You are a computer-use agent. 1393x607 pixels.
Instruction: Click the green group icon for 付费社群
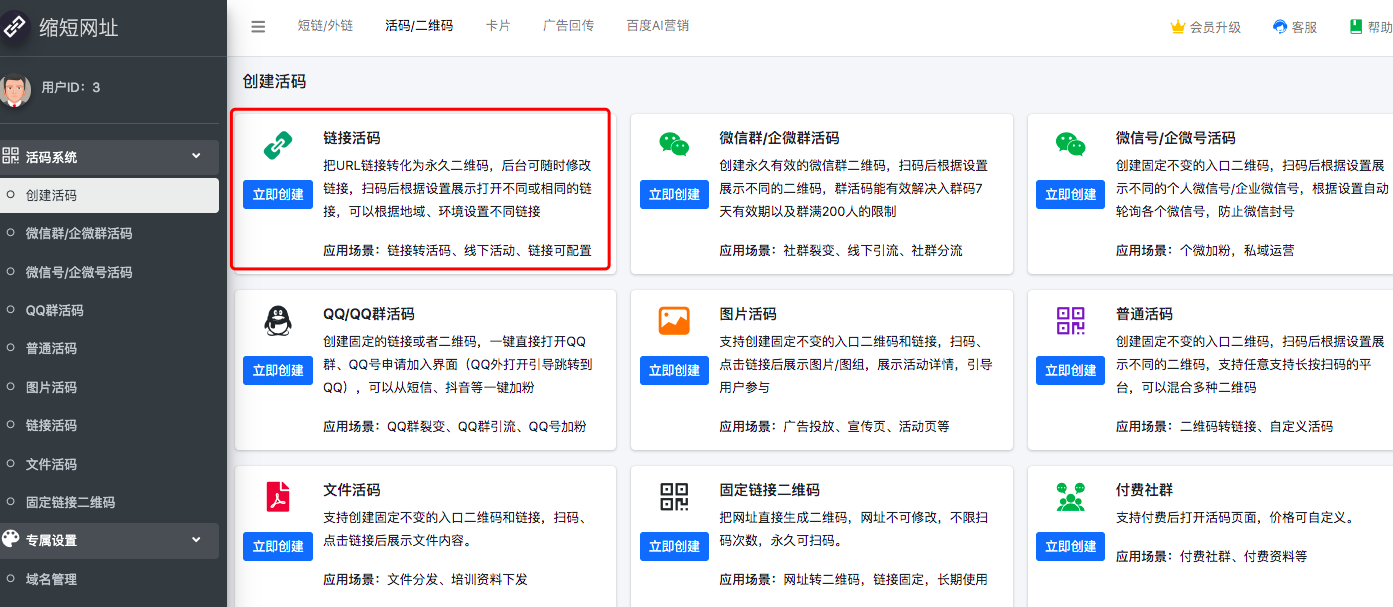(1070, 497)
